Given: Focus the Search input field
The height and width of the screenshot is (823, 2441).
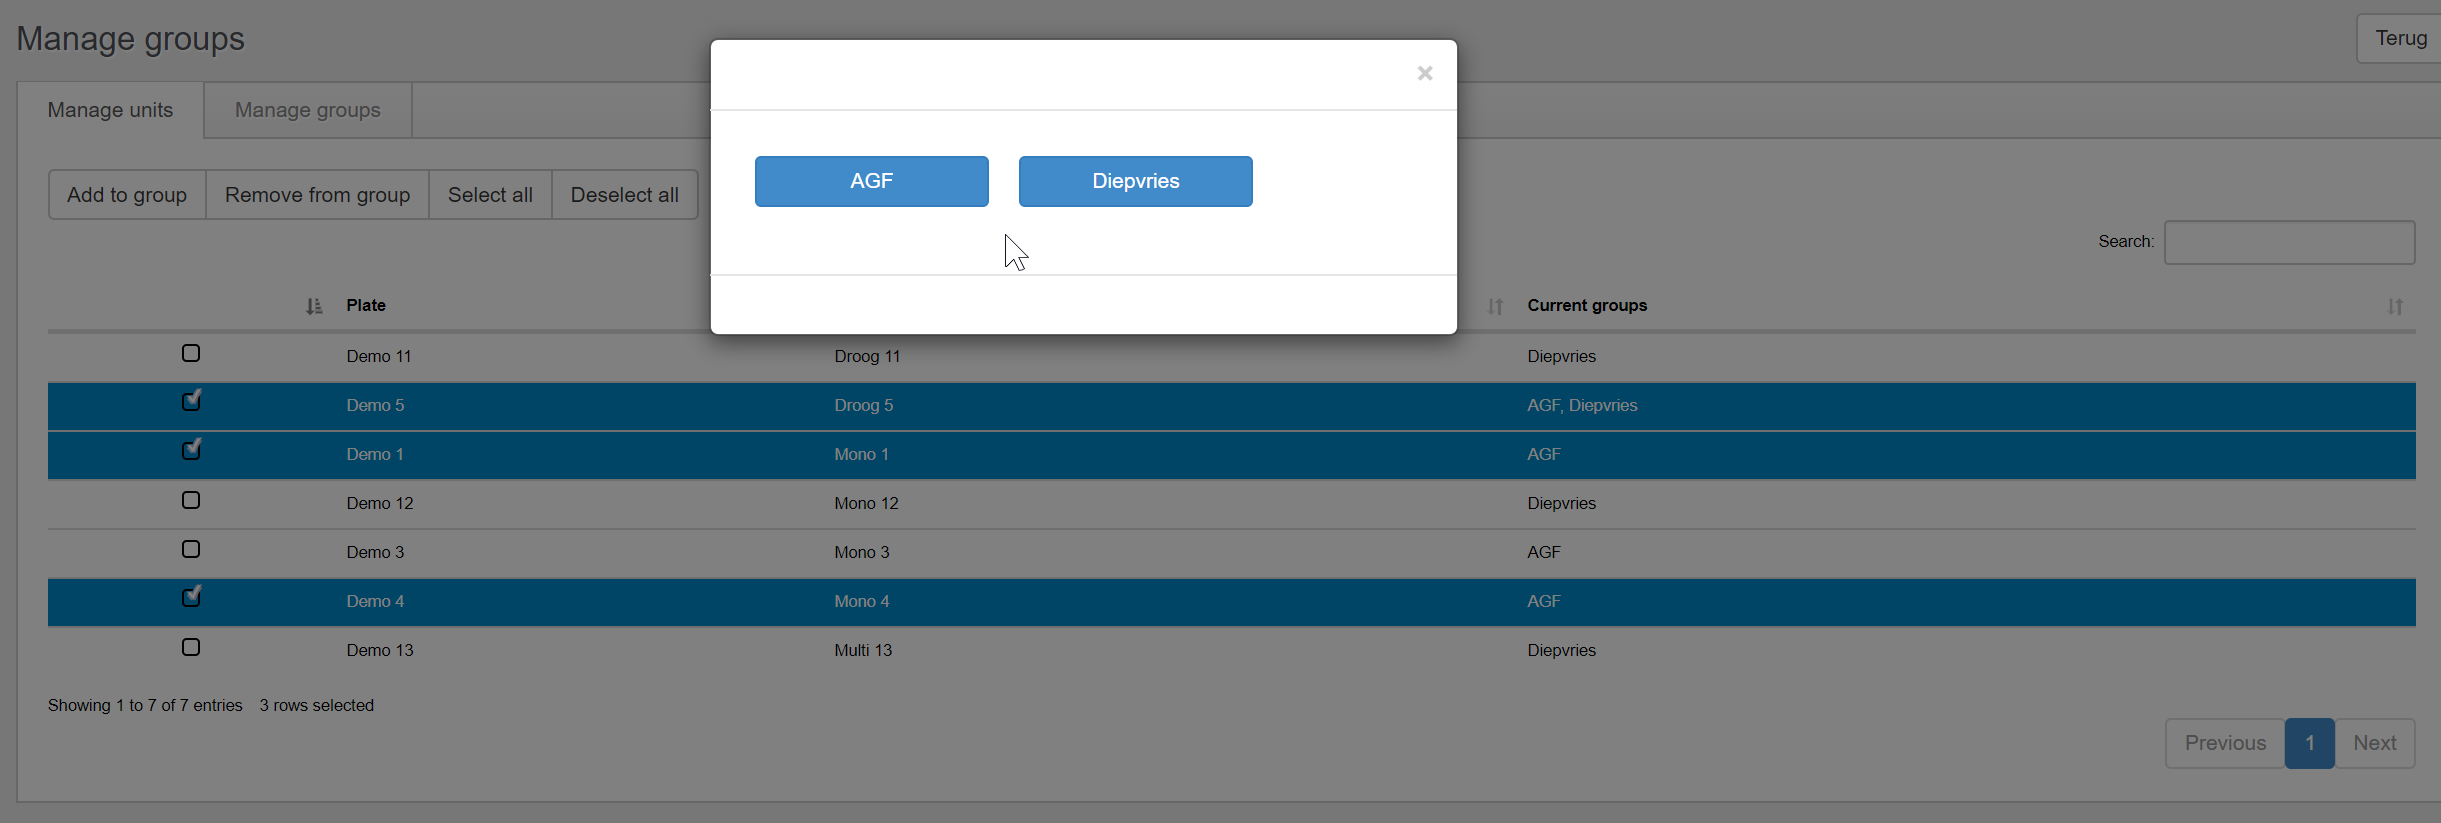Looking at the screenshot, I should pyautogui.click(x=2288, y=242).
